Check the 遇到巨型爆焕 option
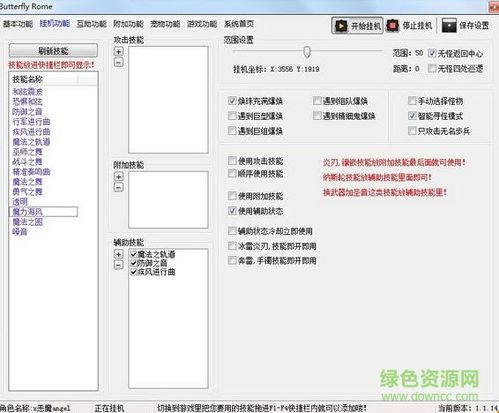 coord(232,116)
